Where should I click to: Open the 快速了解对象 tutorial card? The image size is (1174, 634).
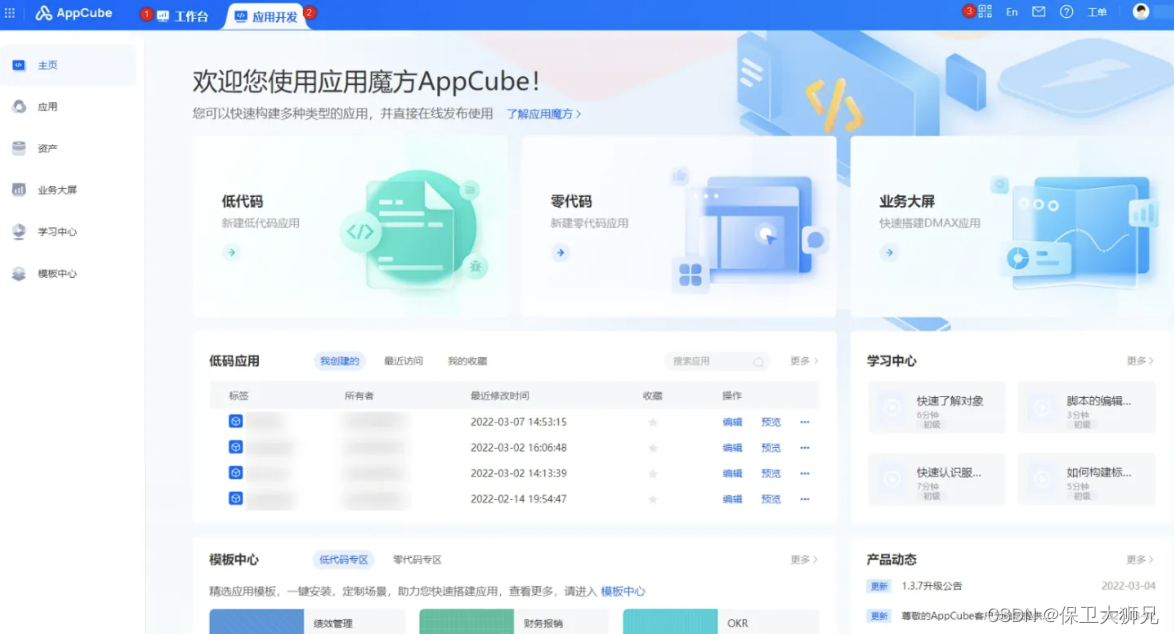936,407
